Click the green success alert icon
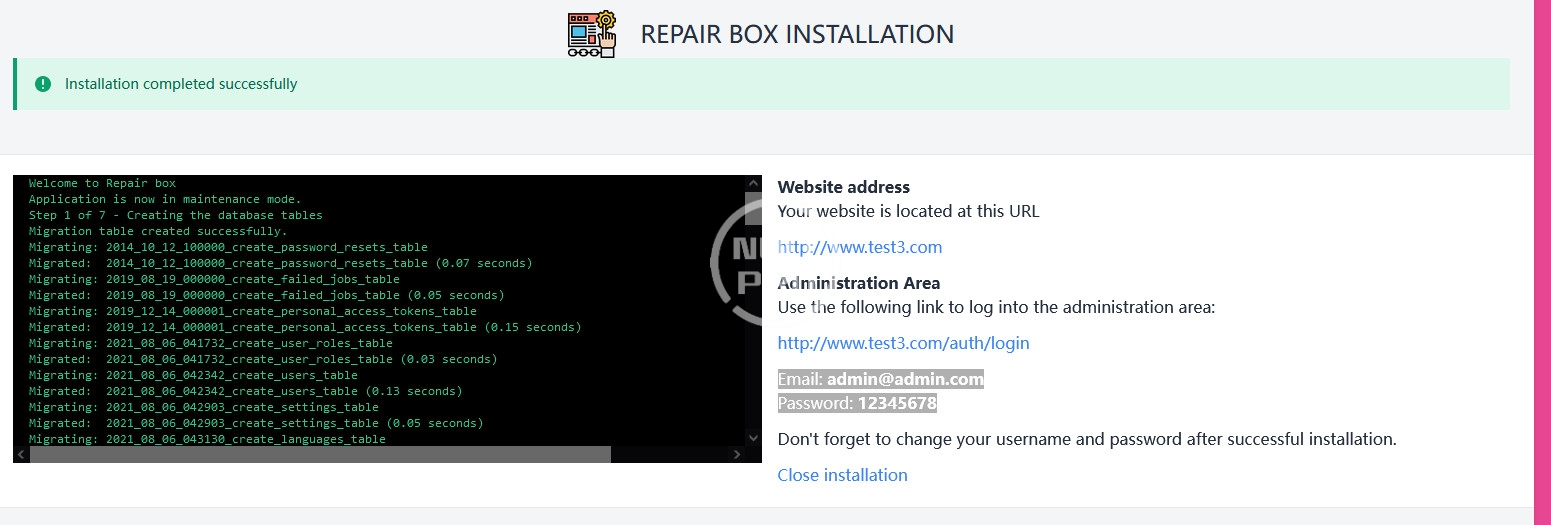The height and width of the screenshot is (525, 1551). pyautogui.click(x=43, y=84)
